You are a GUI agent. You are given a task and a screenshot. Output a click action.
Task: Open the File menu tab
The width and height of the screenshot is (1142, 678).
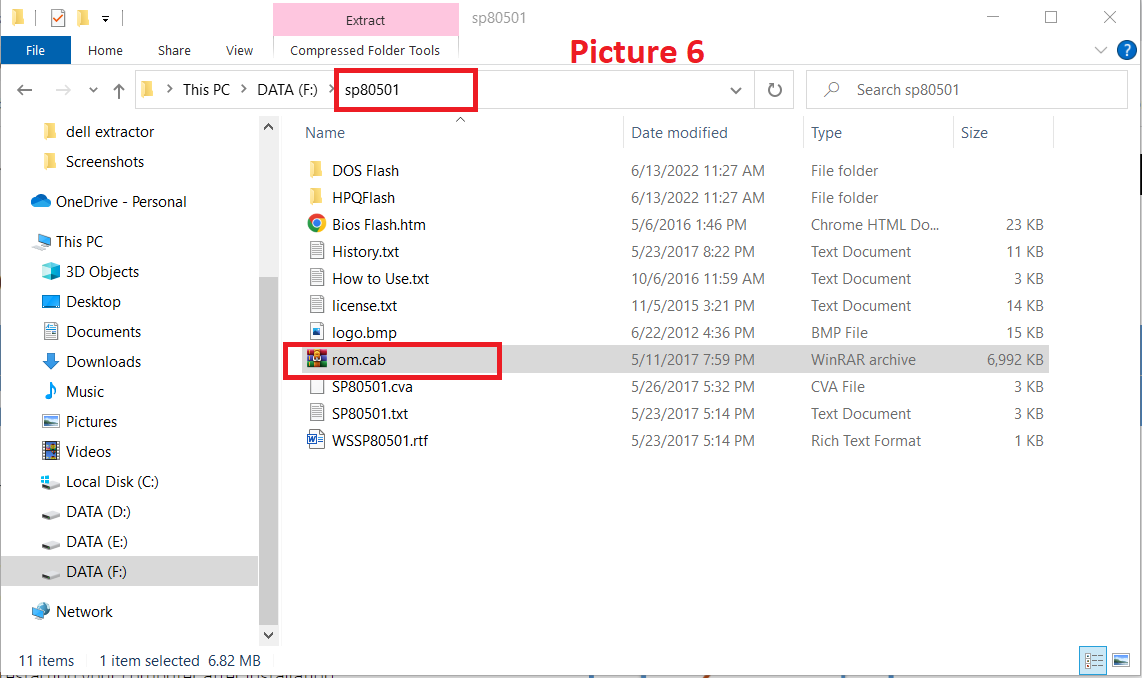point(36,50)
